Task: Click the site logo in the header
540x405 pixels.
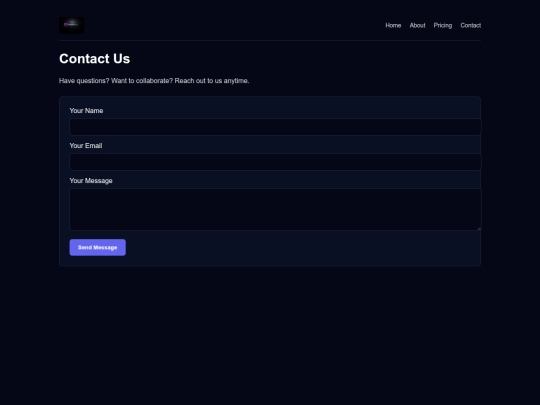Action: (72, 25)
